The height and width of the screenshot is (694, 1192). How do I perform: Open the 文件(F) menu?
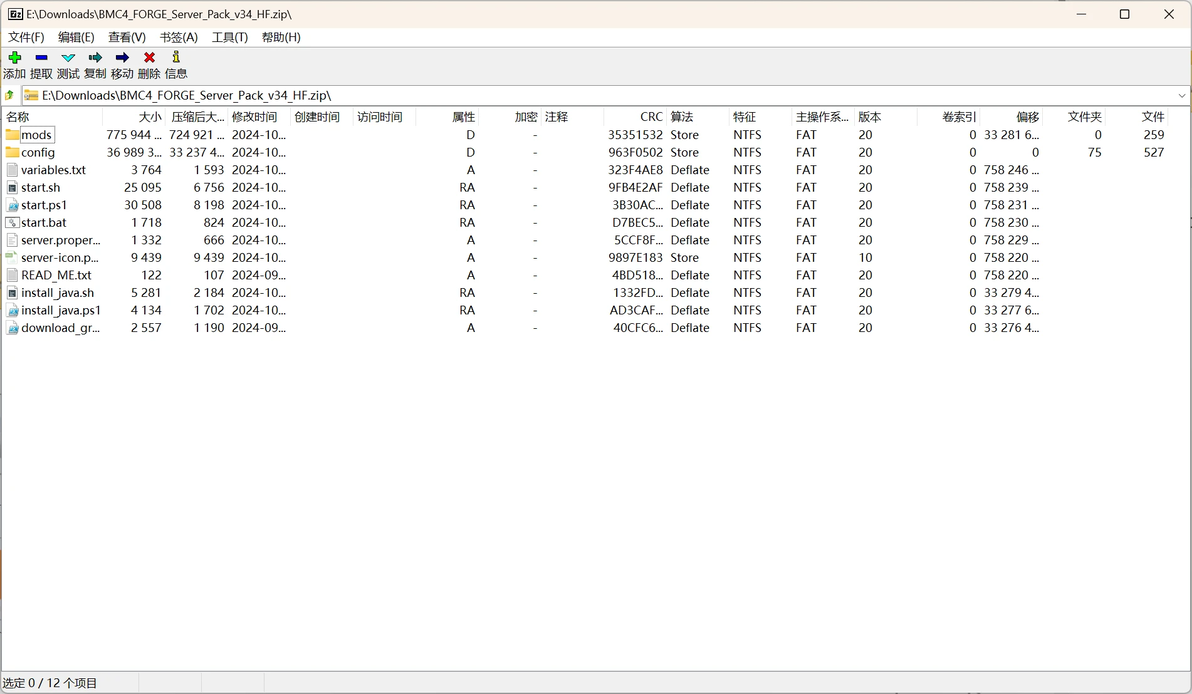[x=26, y=37]
